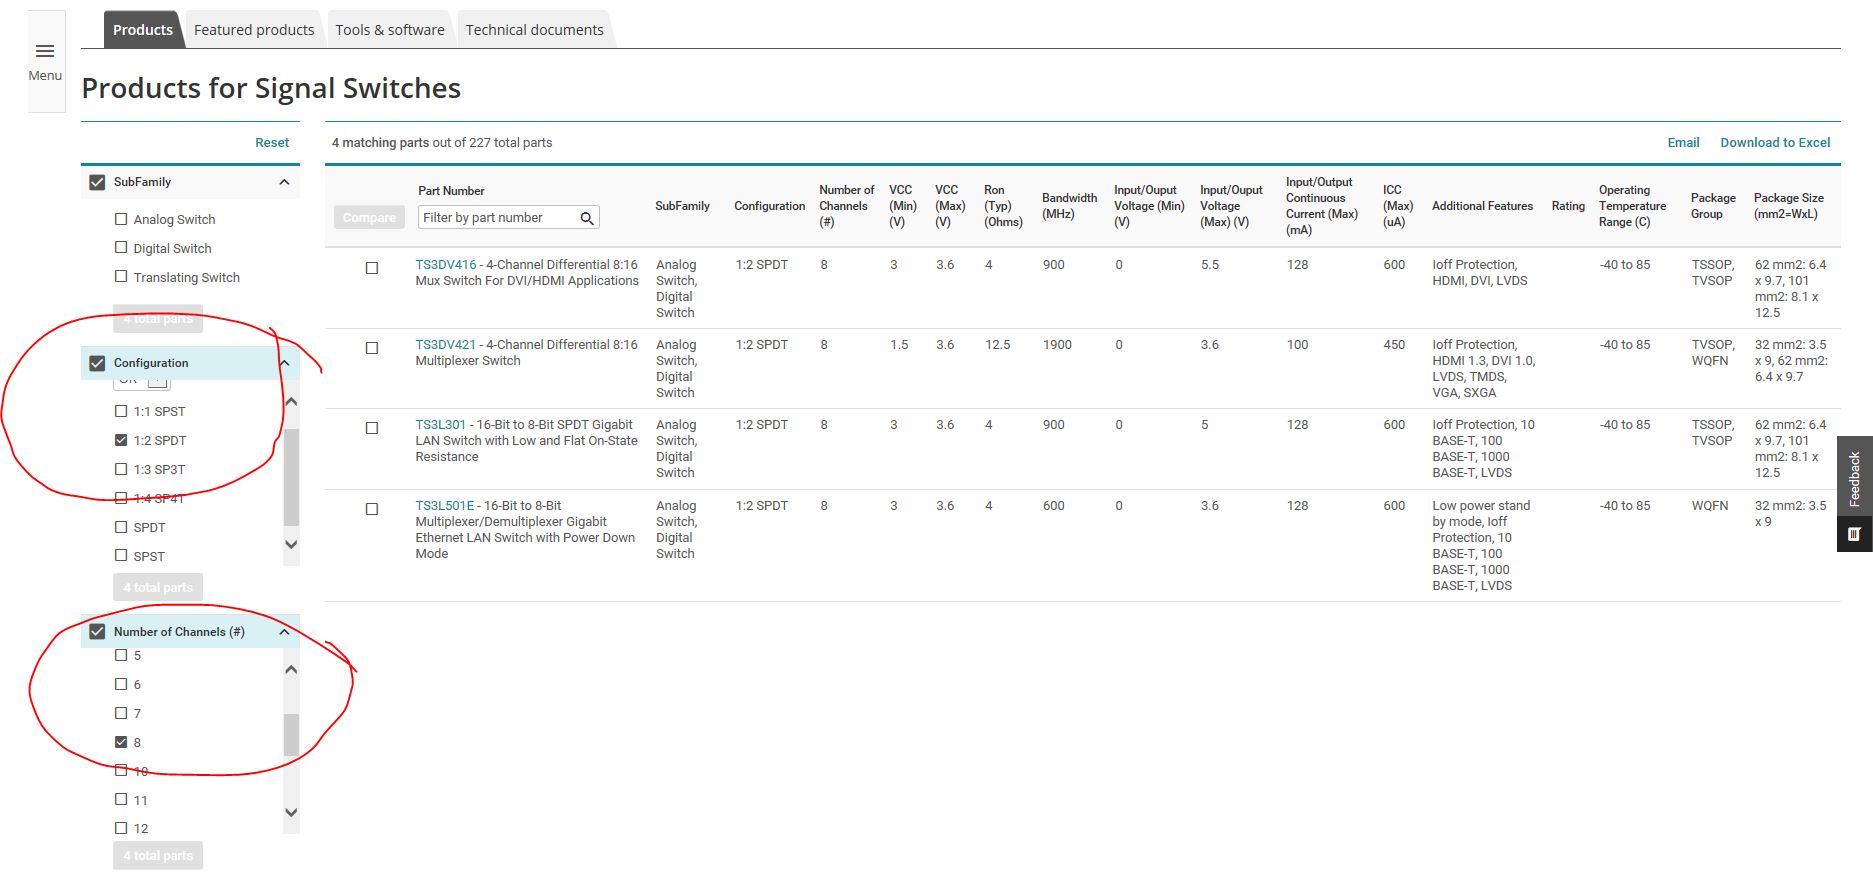This screenshot has height=876, width=1873.
Task: Check the SPDT configuration option
Action: [x=121, y=527]
